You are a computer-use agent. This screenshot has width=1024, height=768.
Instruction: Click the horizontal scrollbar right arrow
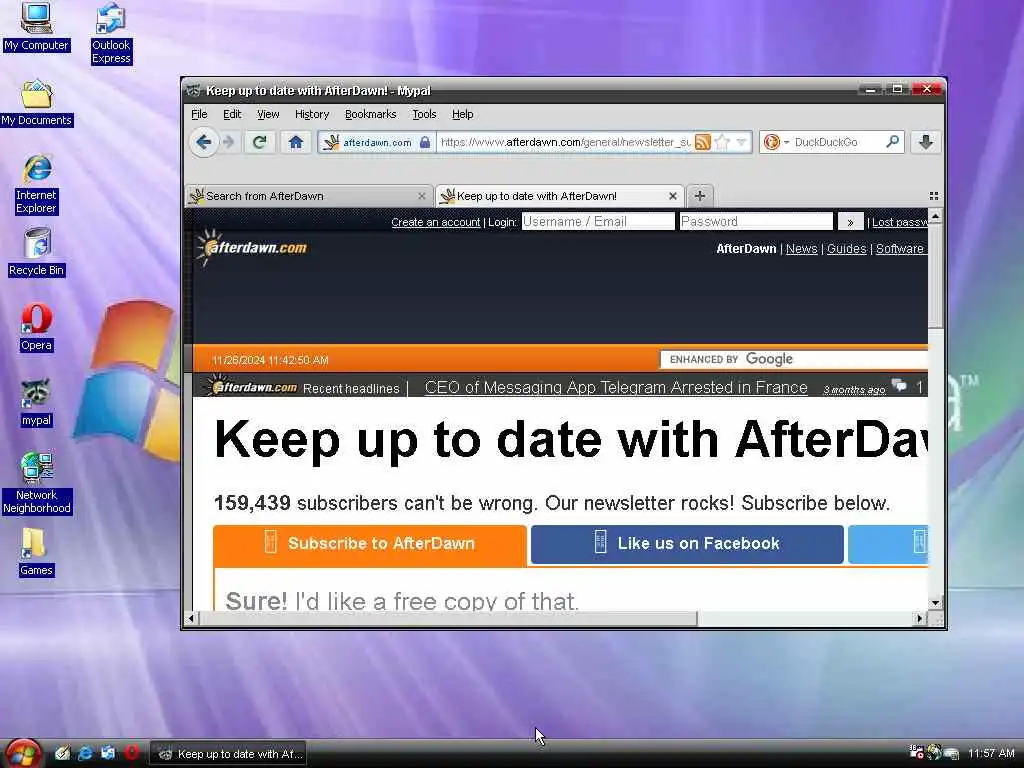pyautogui.click(x=920, y=618)
